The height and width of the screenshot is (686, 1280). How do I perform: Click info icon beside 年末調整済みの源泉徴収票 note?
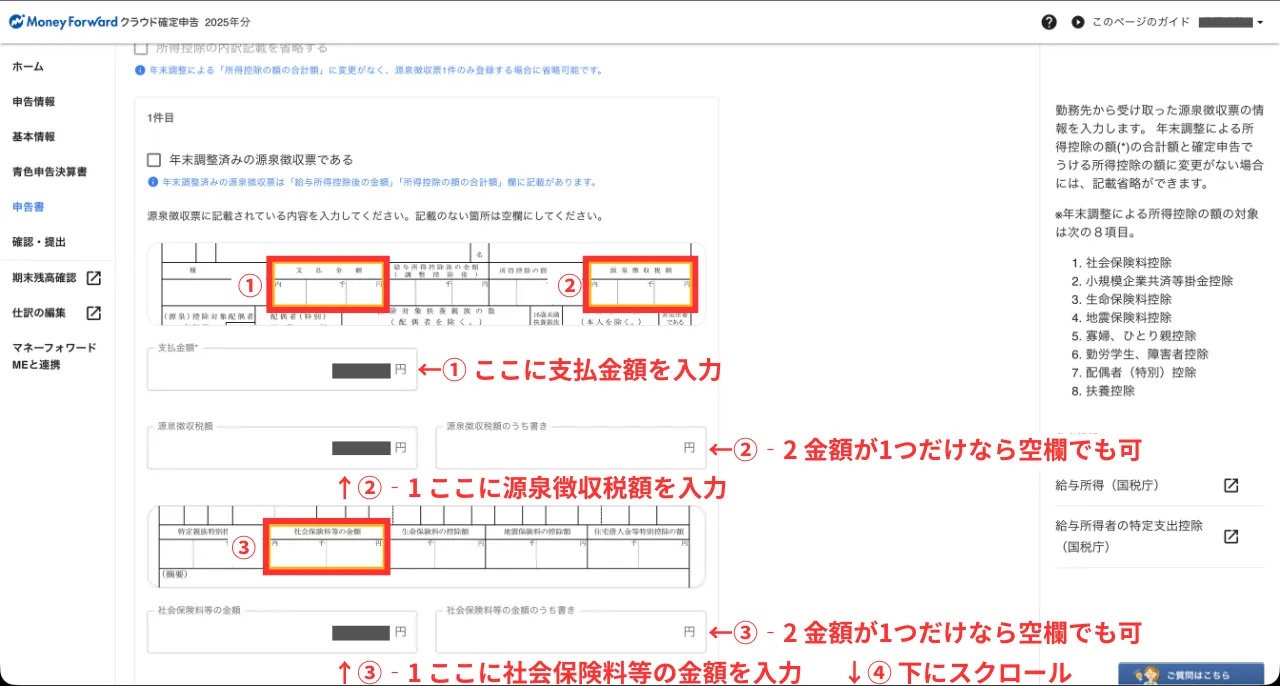(x=153, y=183)
